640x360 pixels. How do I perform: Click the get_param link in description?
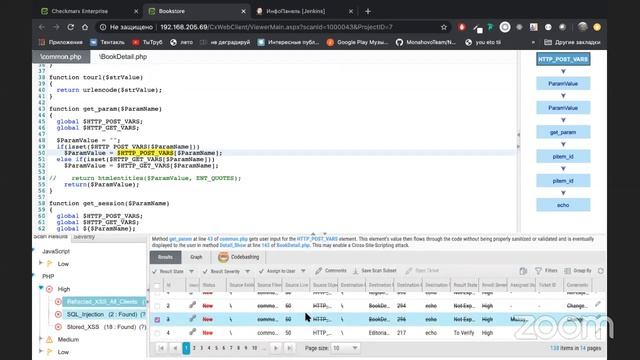point(180,239)
